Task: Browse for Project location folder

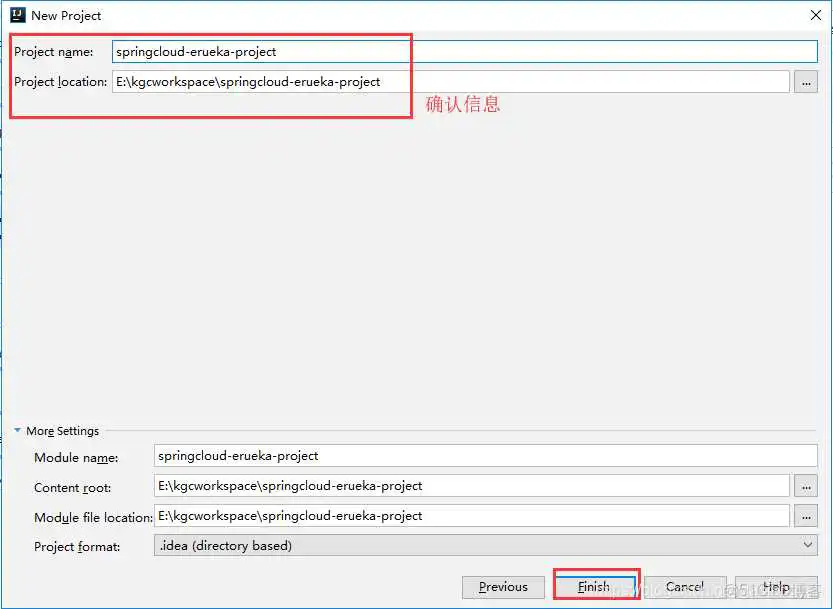Action: click(x=806, y=82)
